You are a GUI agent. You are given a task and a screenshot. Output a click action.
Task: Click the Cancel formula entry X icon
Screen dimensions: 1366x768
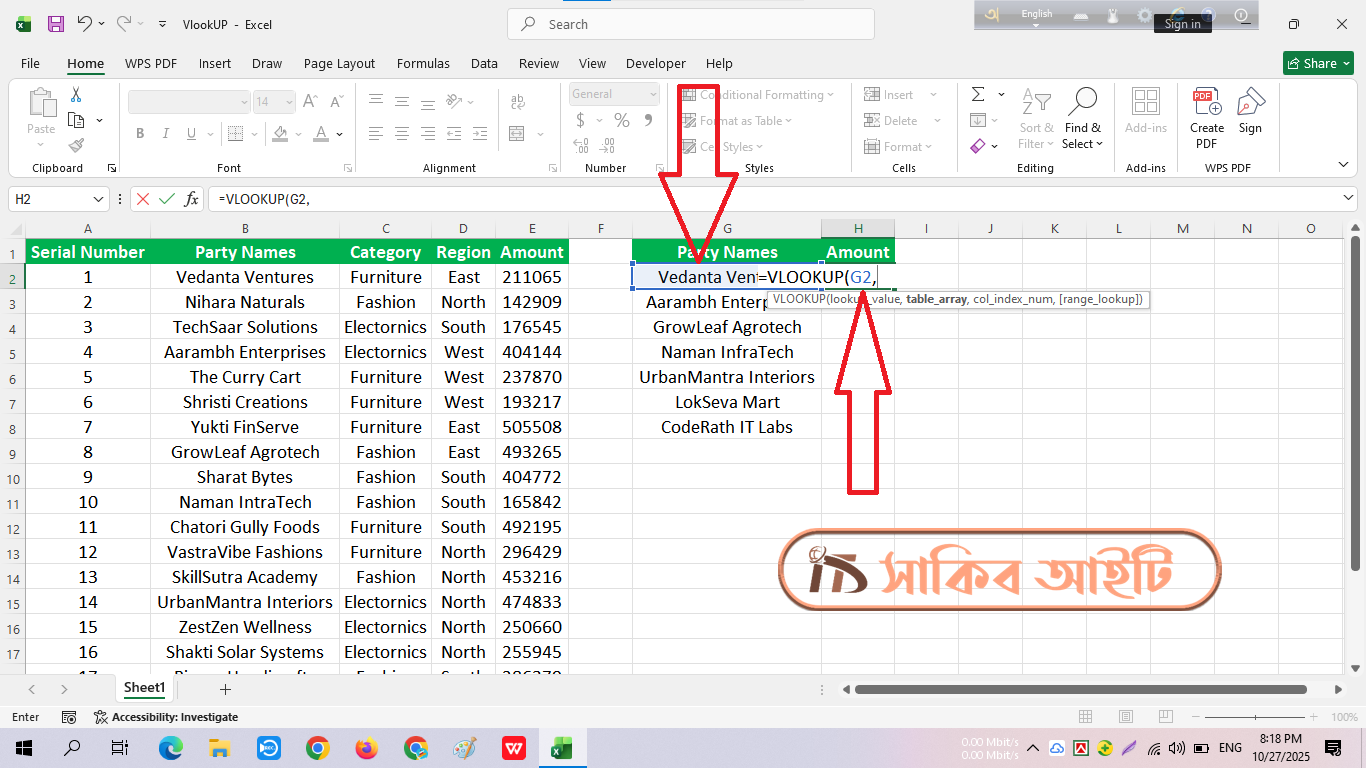pos(143,199)
